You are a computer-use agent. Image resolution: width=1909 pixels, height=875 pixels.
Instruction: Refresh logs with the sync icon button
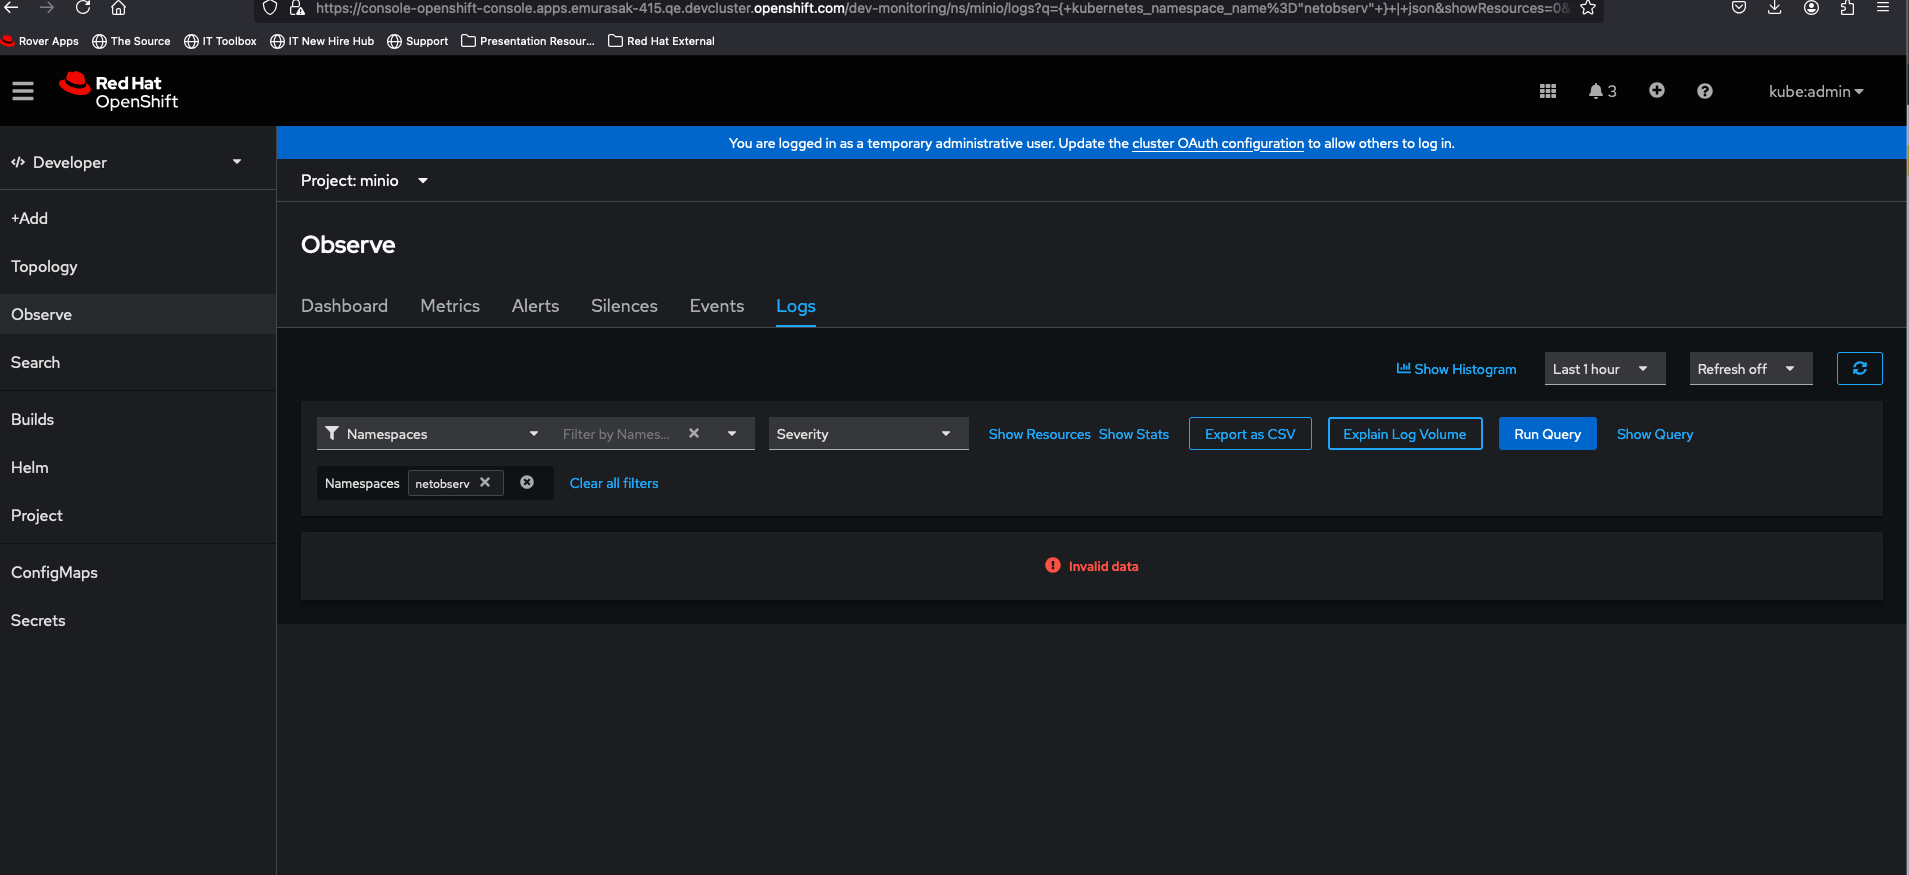[1860, 369]
